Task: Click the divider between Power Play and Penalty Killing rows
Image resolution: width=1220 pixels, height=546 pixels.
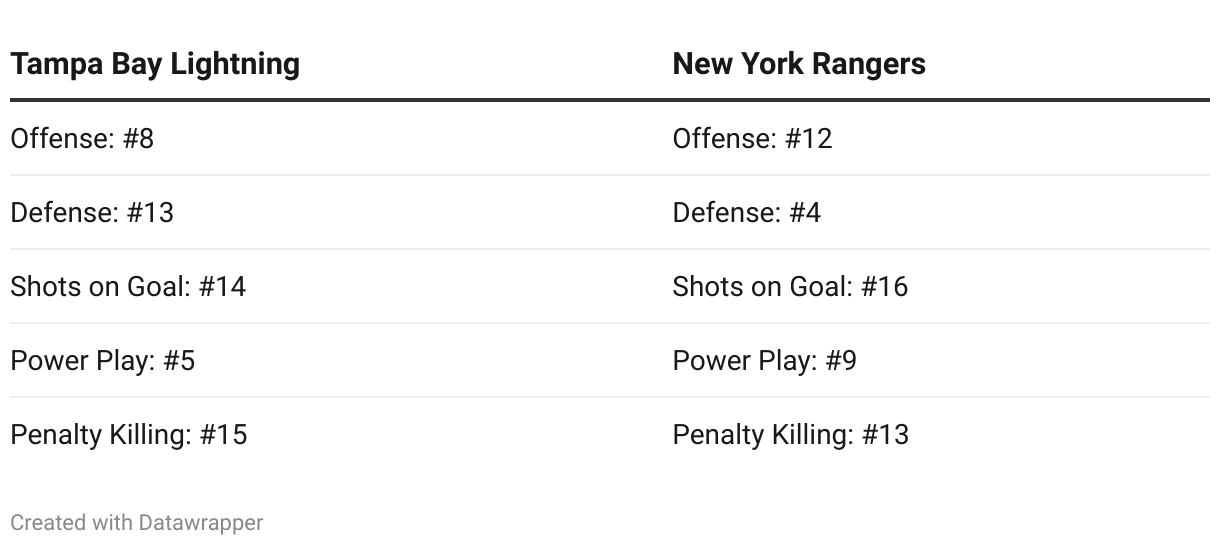Action: point(610,397)
